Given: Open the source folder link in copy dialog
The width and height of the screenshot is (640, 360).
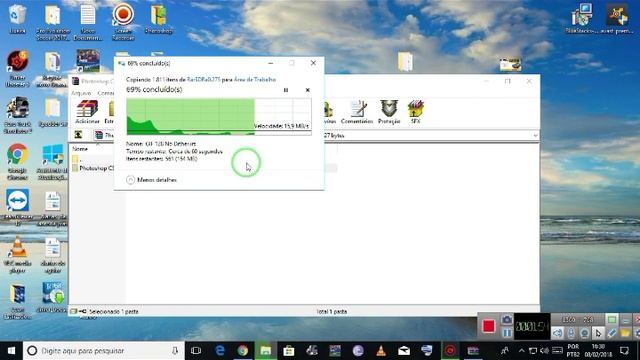Looking at the screenshot, I should 203,80.
